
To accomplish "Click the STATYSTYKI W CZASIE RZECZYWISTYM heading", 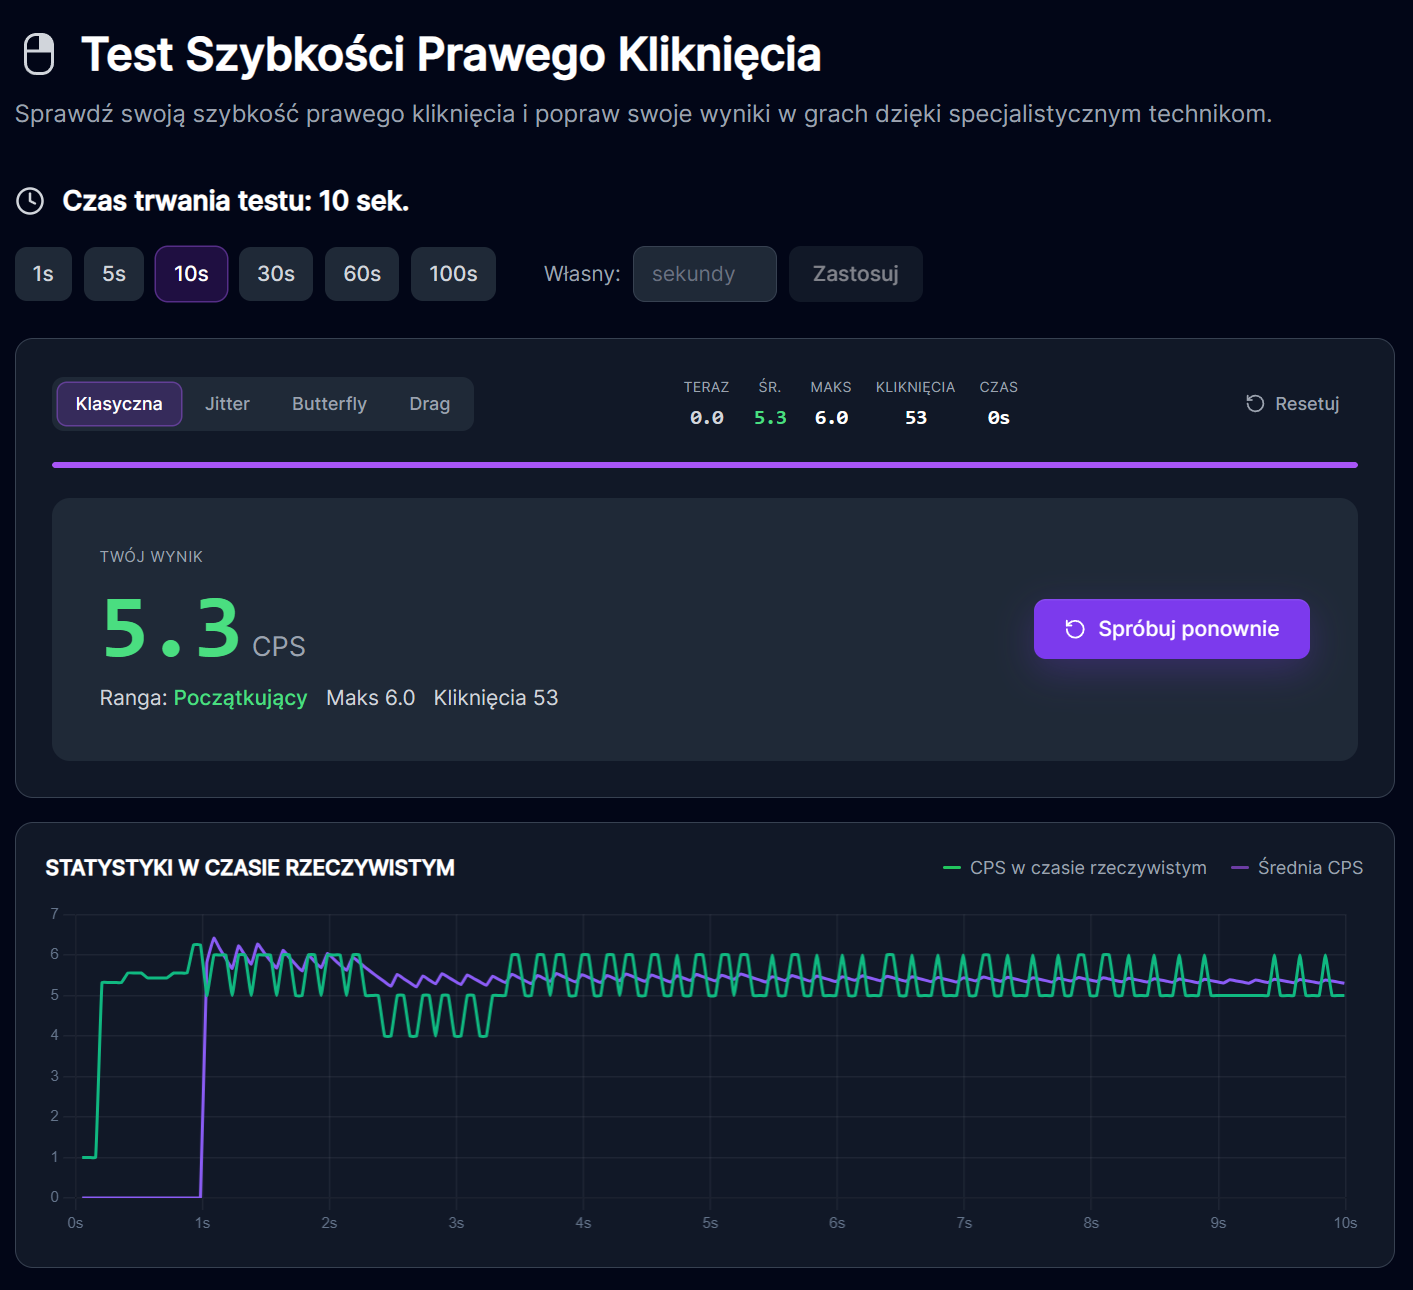I will 250,868.
